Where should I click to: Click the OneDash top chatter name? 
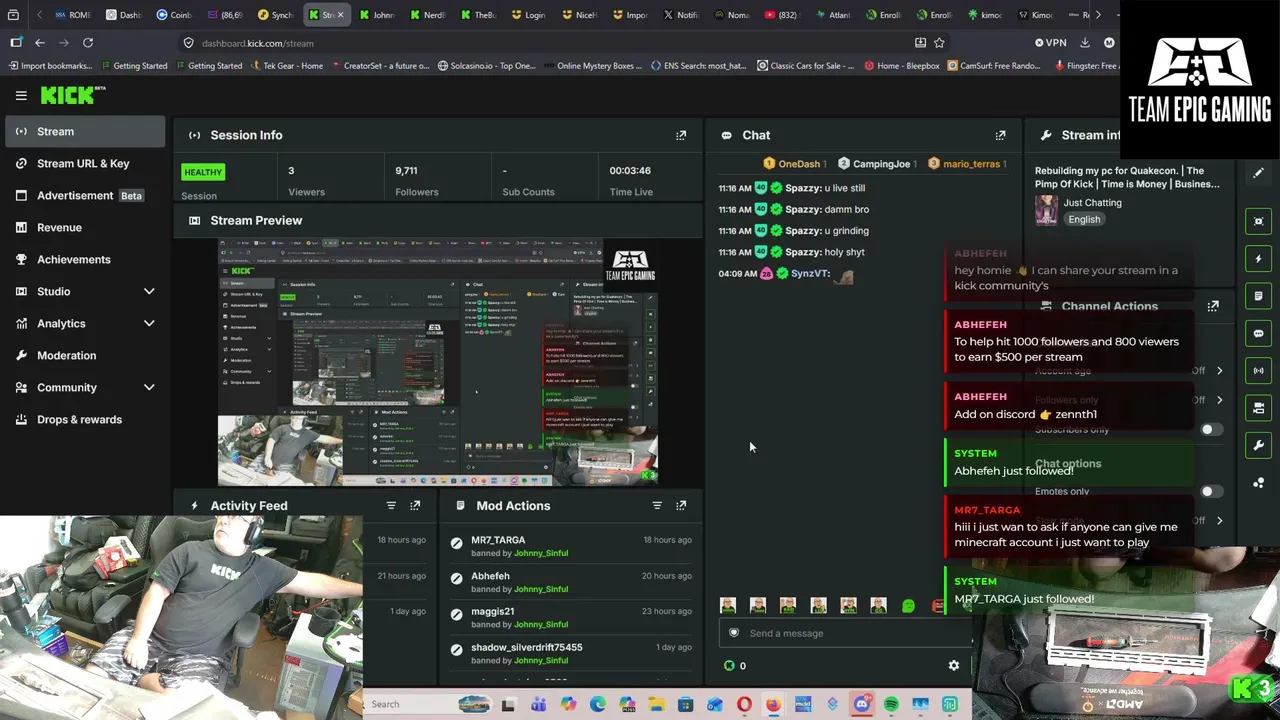point(799,164)
